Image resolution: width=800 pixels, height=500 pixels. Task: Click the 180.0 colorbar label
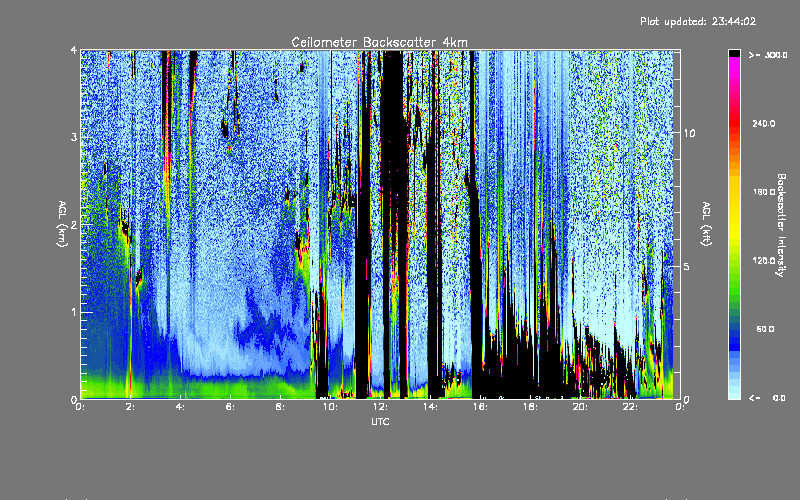(x=764, y=192)
